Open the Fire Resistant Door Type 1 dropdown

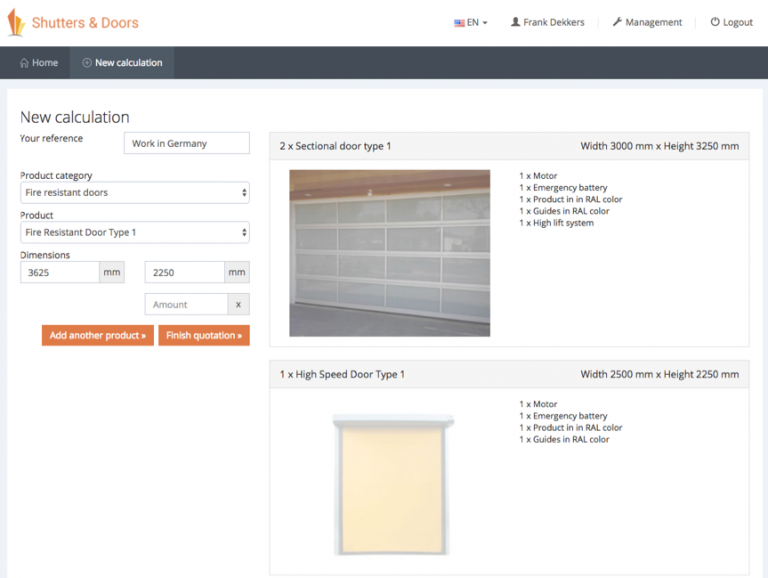[x=135, y=232]
